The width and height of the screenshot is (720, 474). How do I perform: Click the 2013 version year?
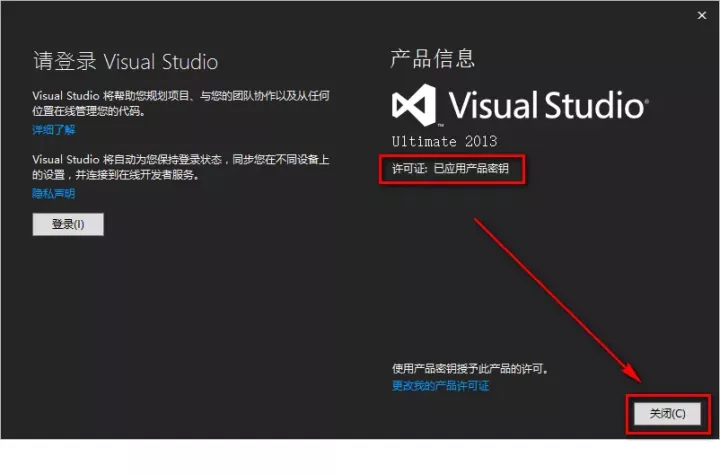[480, 141]
